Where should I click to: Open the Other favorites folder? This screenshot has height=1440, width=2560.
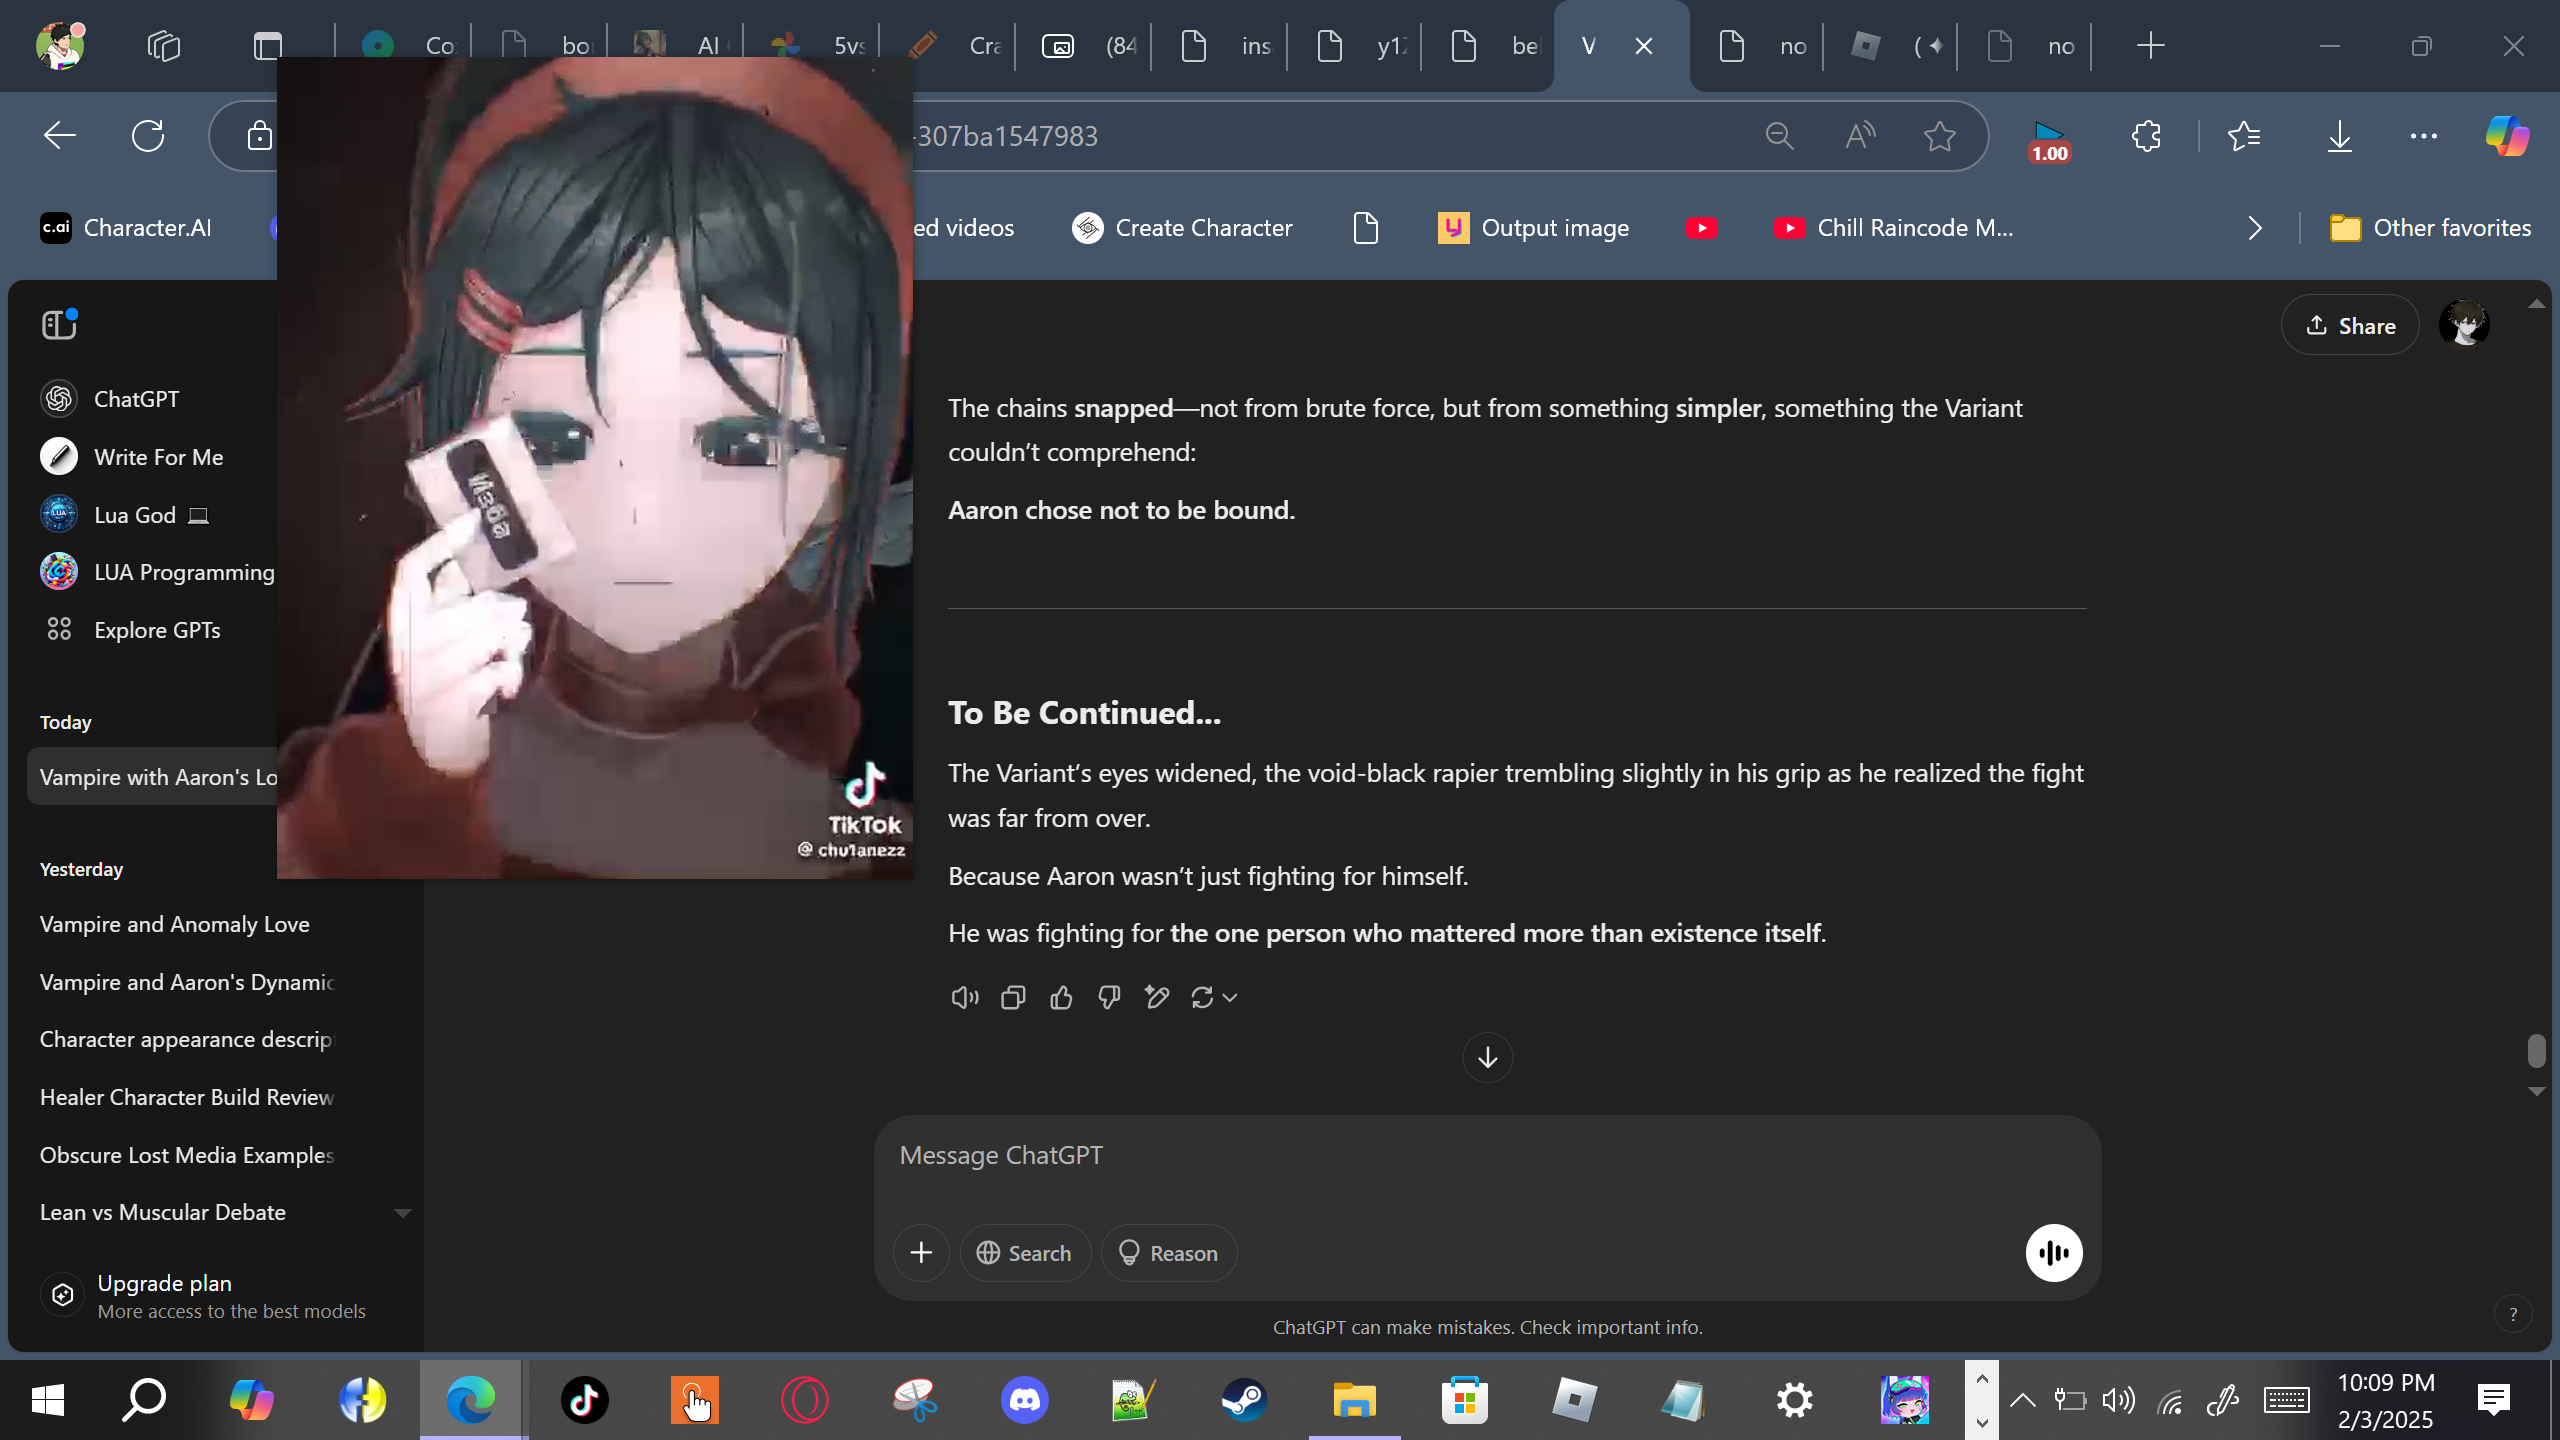(2430, 228)
